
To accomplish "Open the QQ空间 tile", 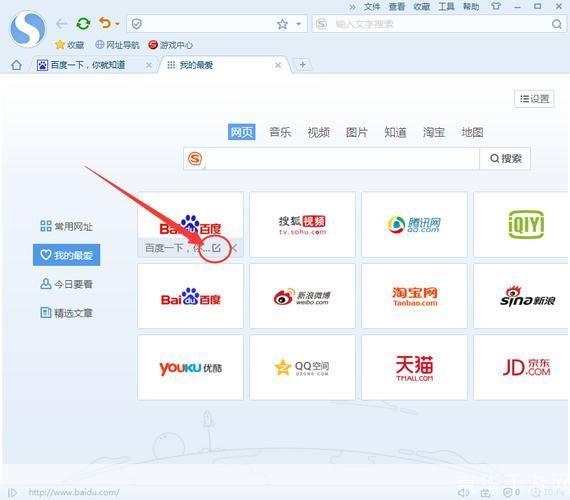I will (x=302, y=368).
